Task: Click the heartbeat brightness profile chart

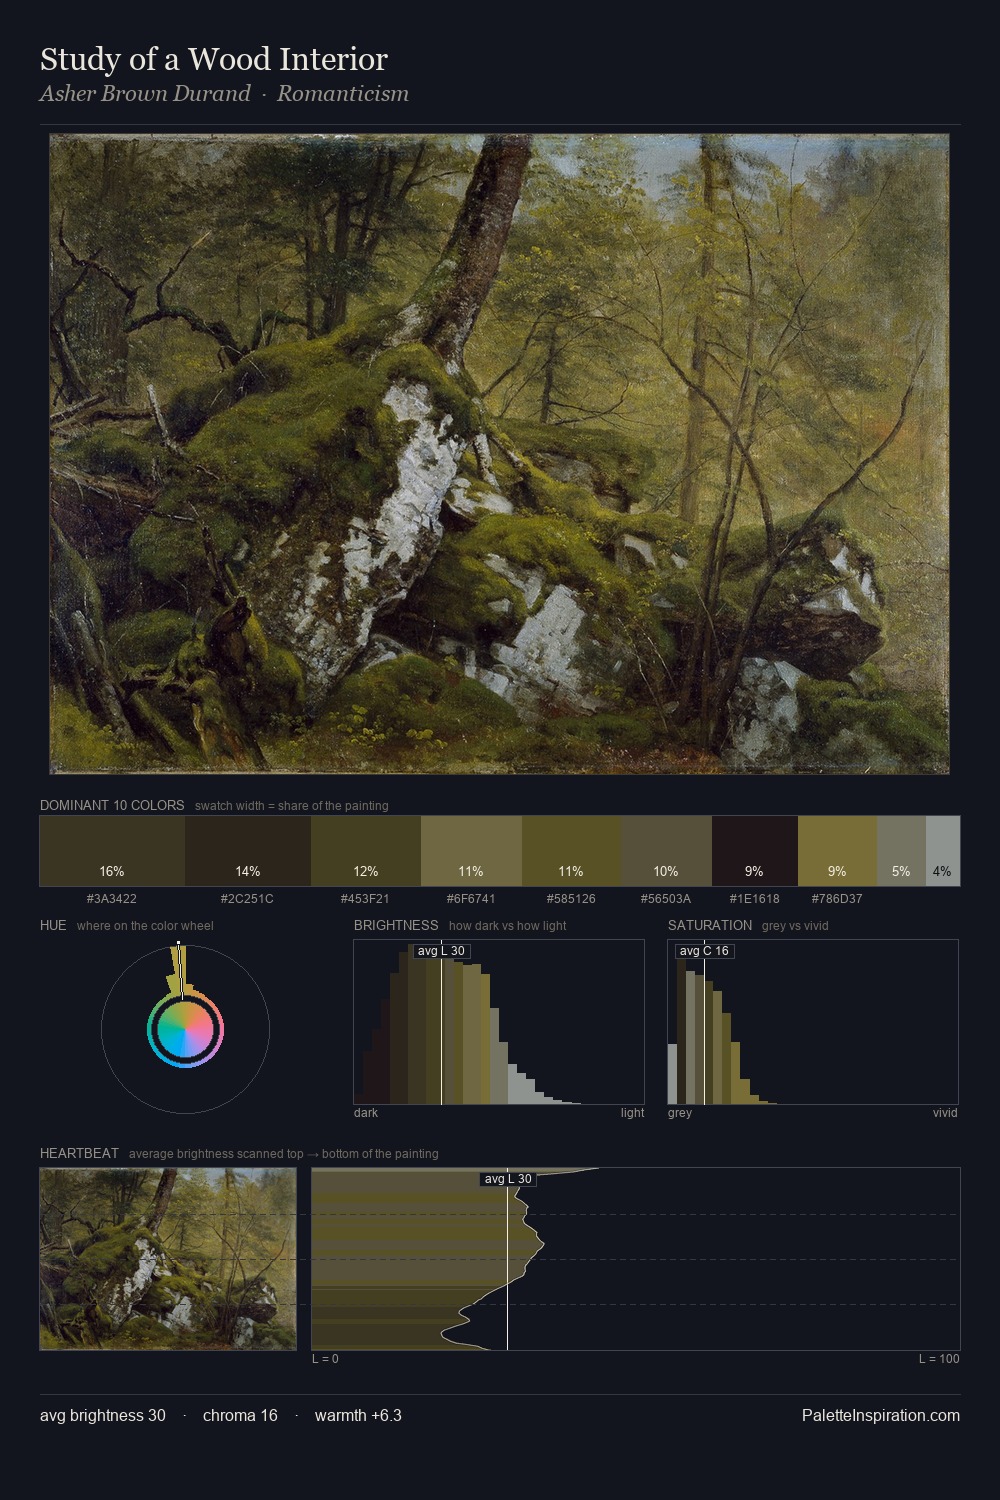Action: (636, 1259)
